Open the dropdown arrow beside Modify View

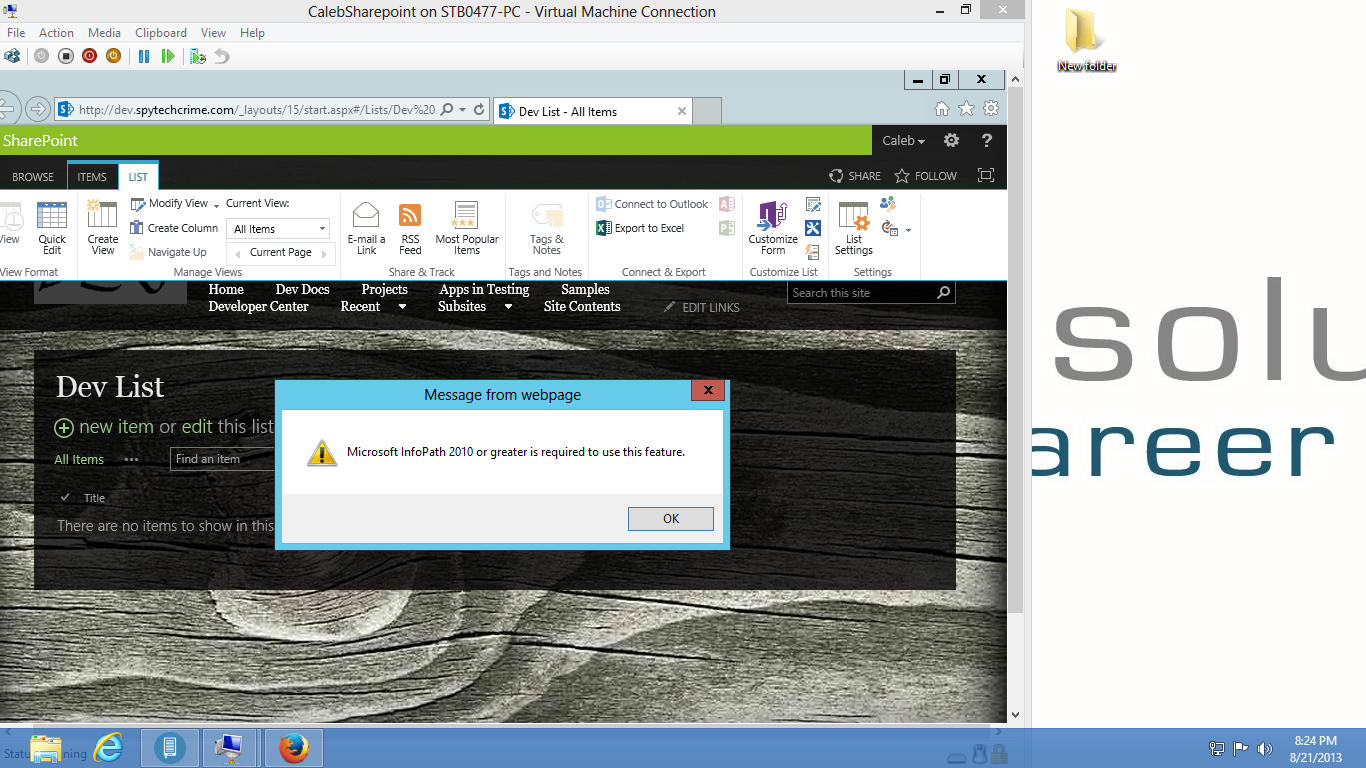(216, 205)
